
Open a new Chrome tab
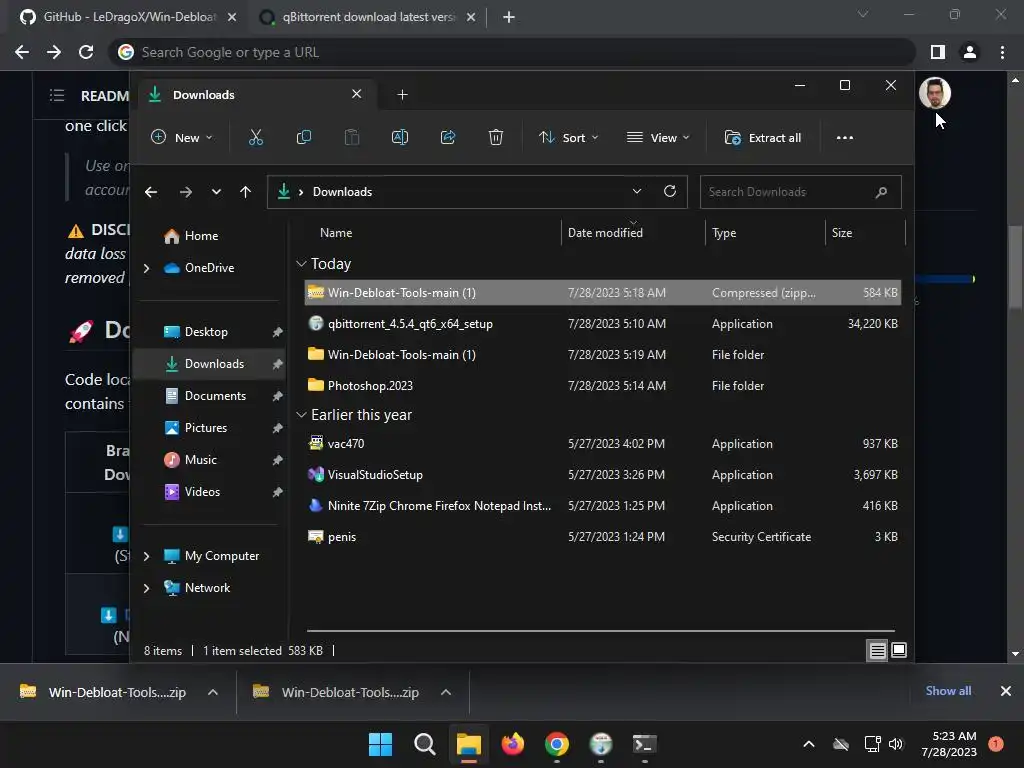tap(509, 18)
